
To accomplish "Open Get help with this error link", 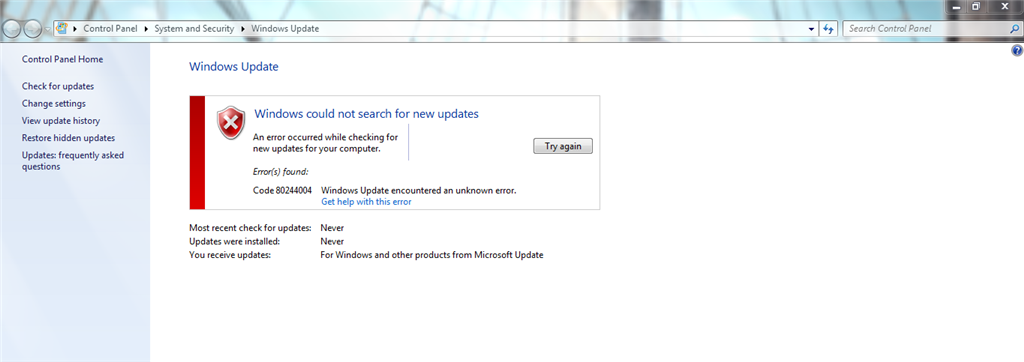I will (x=366, y=202).
